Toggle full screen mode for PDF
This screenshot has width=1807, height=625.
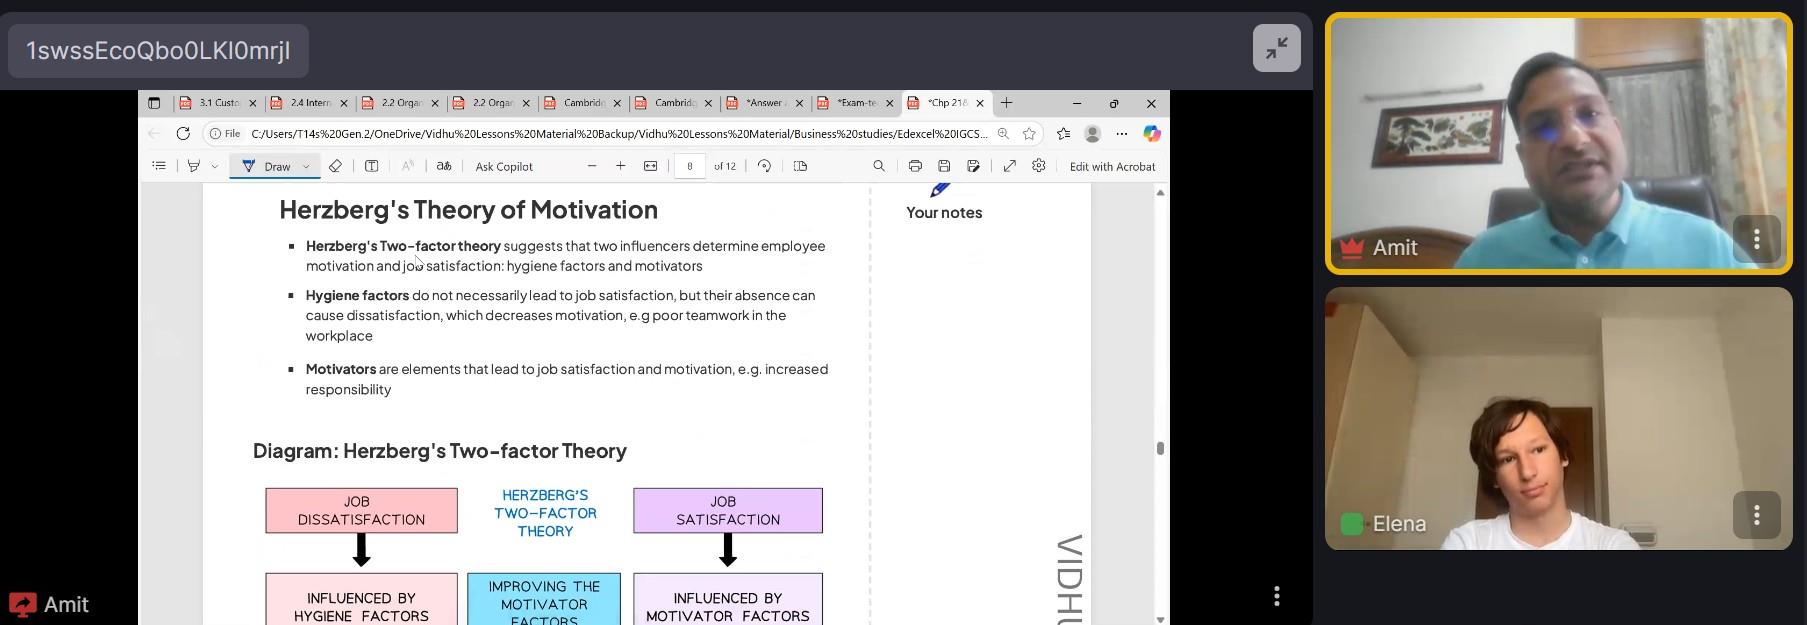[x=1009, y=166]
